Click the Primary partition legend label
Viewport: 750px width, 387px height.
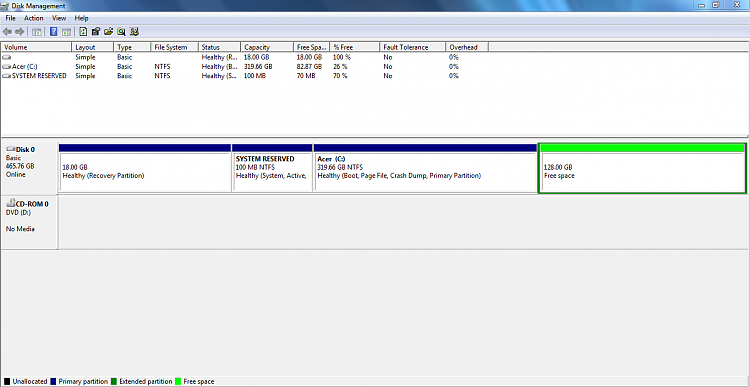click(x=83, y=382)
